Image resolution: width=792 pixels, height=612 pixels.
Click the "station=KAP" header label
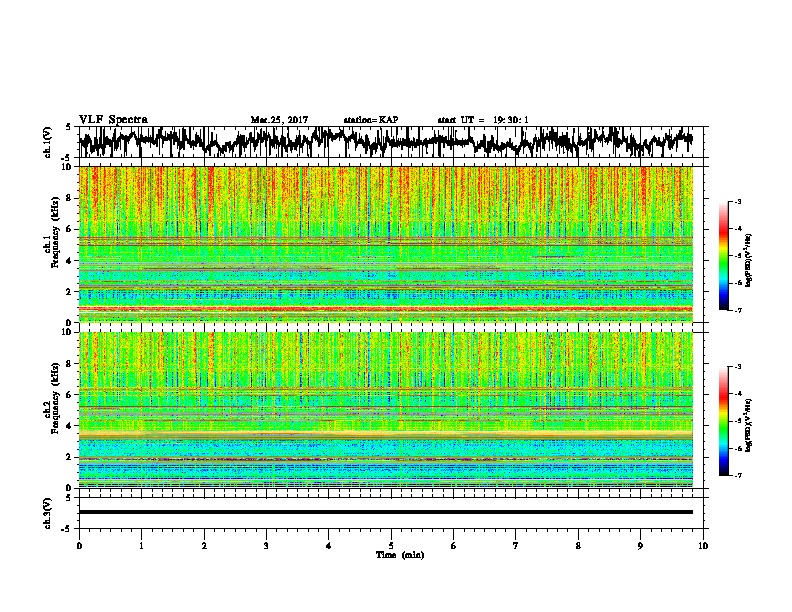click(371, 120)
